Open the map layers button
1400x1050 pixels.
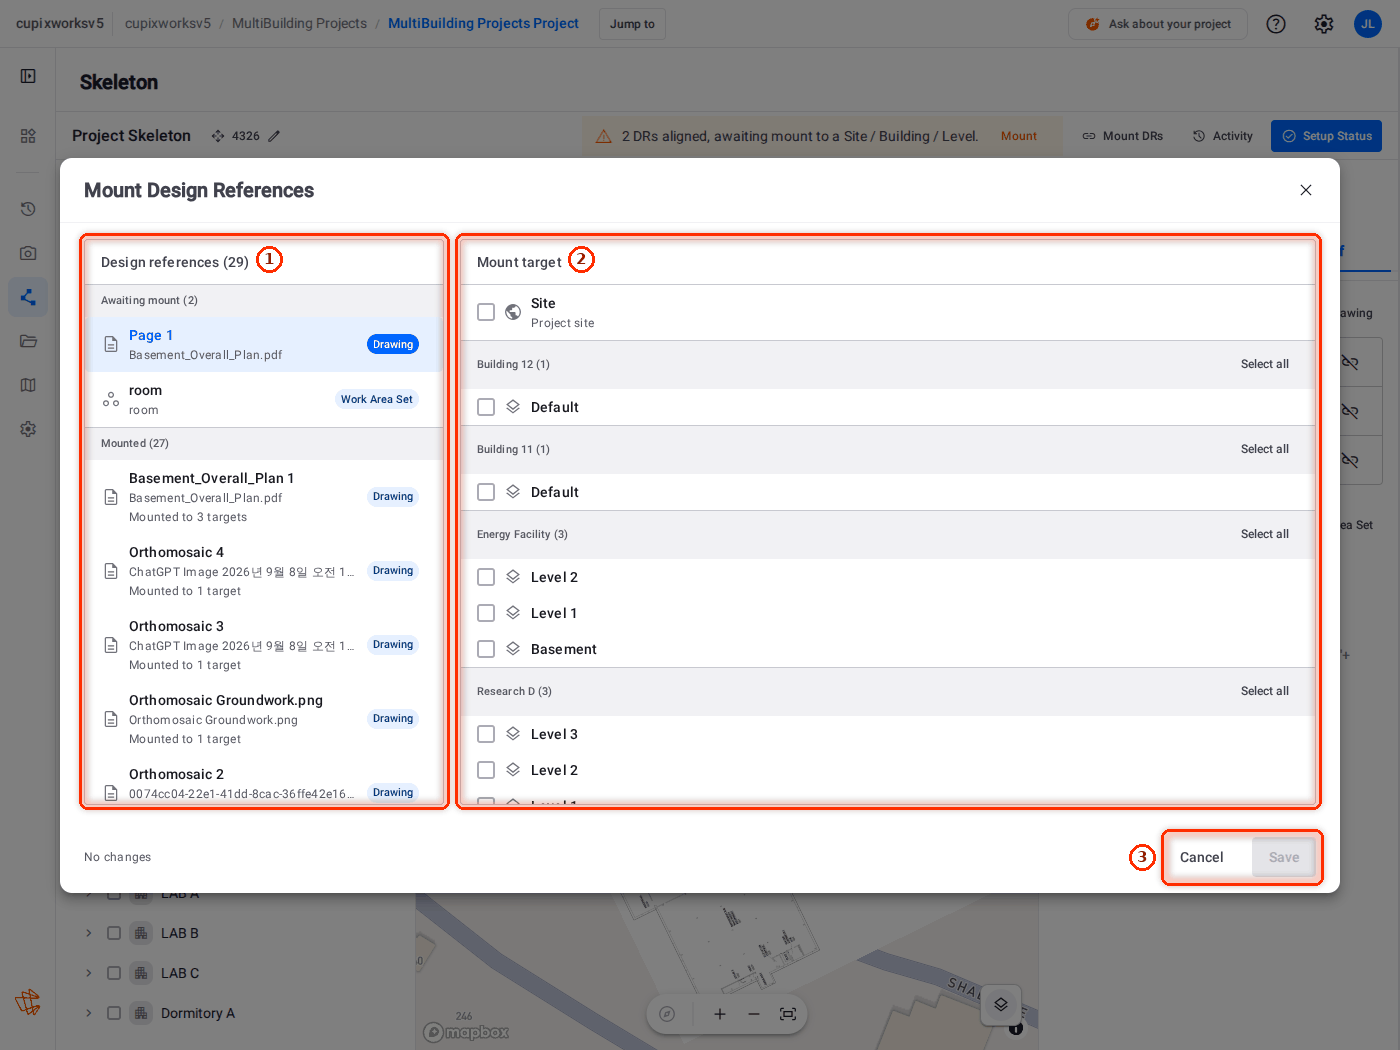click(x=1001, y=1005)
